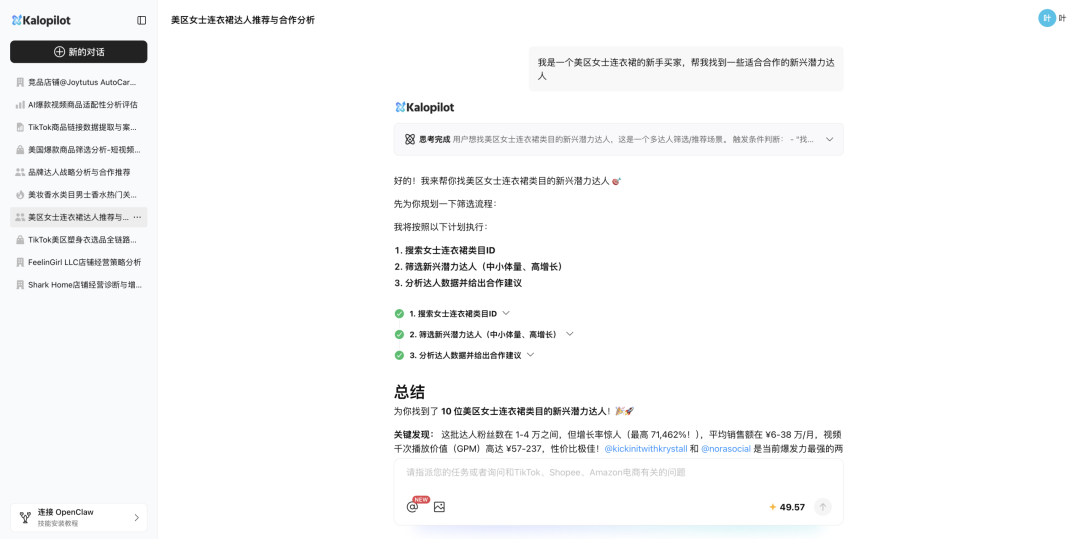This screenshot has height=539, width=1080.
Task: Open the TikTok商品链接数据提取 conversation
Action: click(x=79, y=127)
